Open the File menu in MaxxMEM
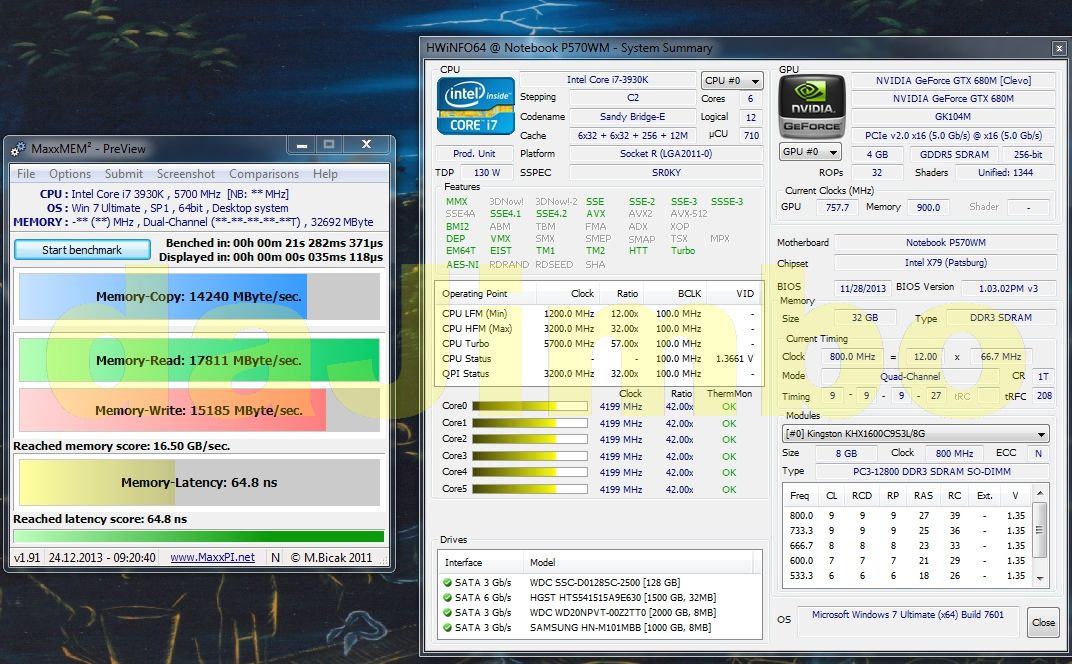This screenshot has height=664, width=1072. coord(26,174)
